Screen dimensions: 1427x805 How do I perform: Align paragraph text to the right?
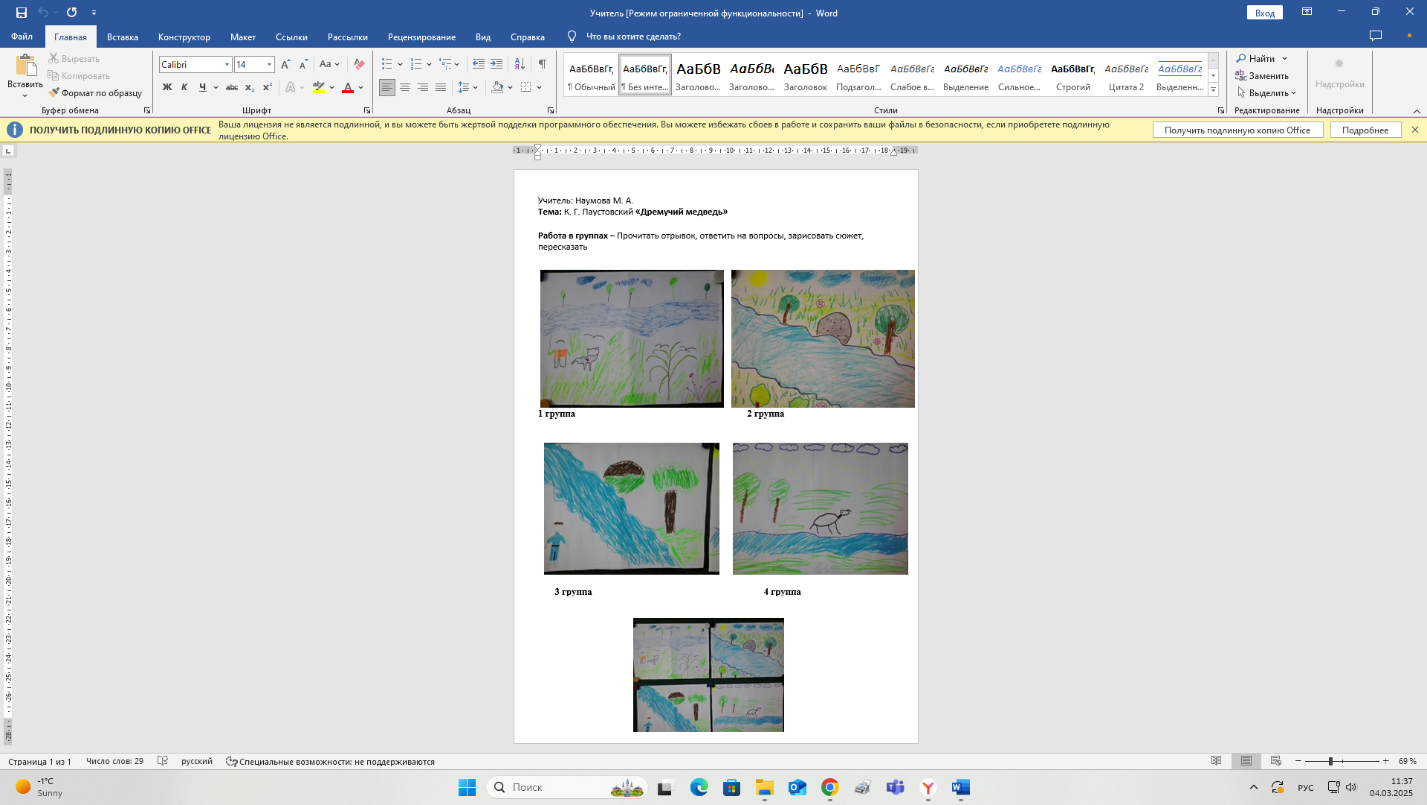(423, 87)
